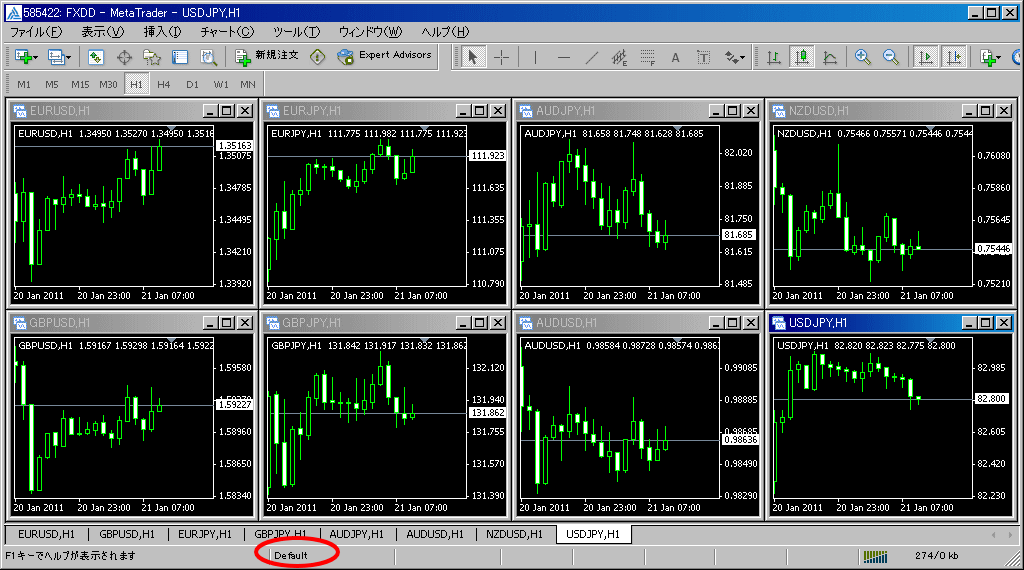Switch to the AUDUSD,H1 bottom tab
Viewport: 1024px width, 570px height.
click(x=435, y=534)
